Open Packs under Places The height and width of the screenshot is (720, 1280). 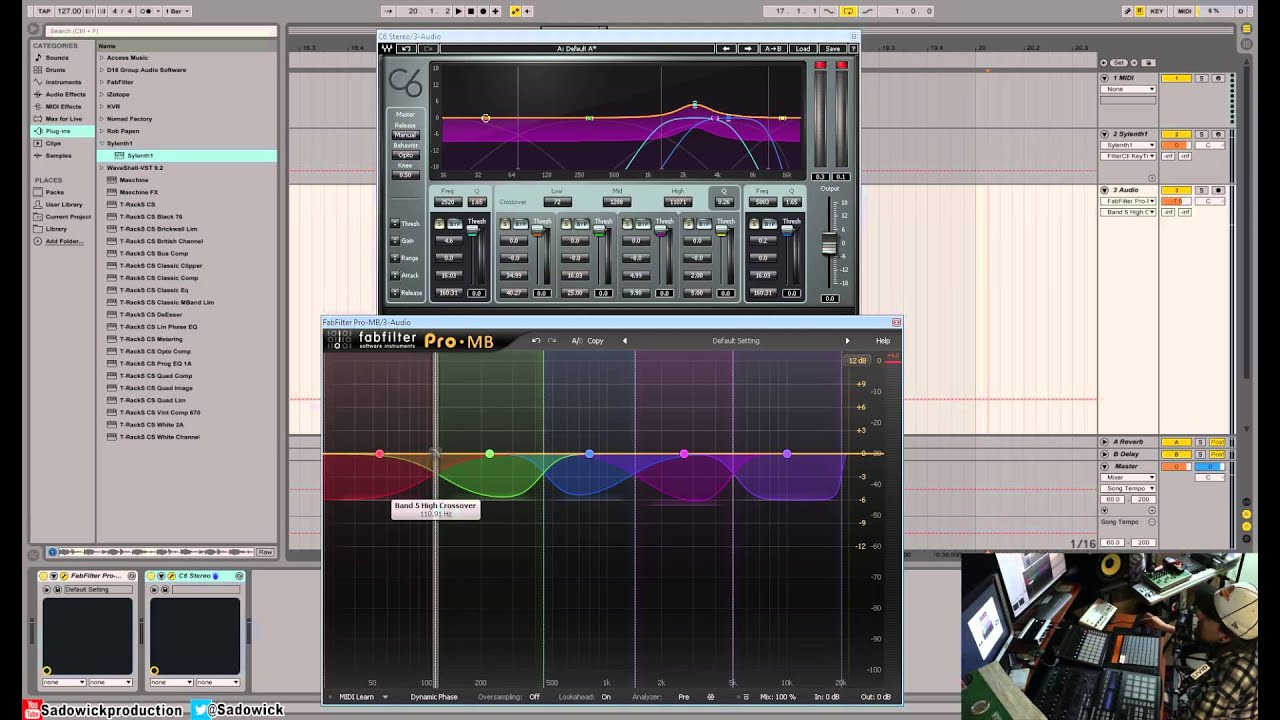tap(55, 192)
